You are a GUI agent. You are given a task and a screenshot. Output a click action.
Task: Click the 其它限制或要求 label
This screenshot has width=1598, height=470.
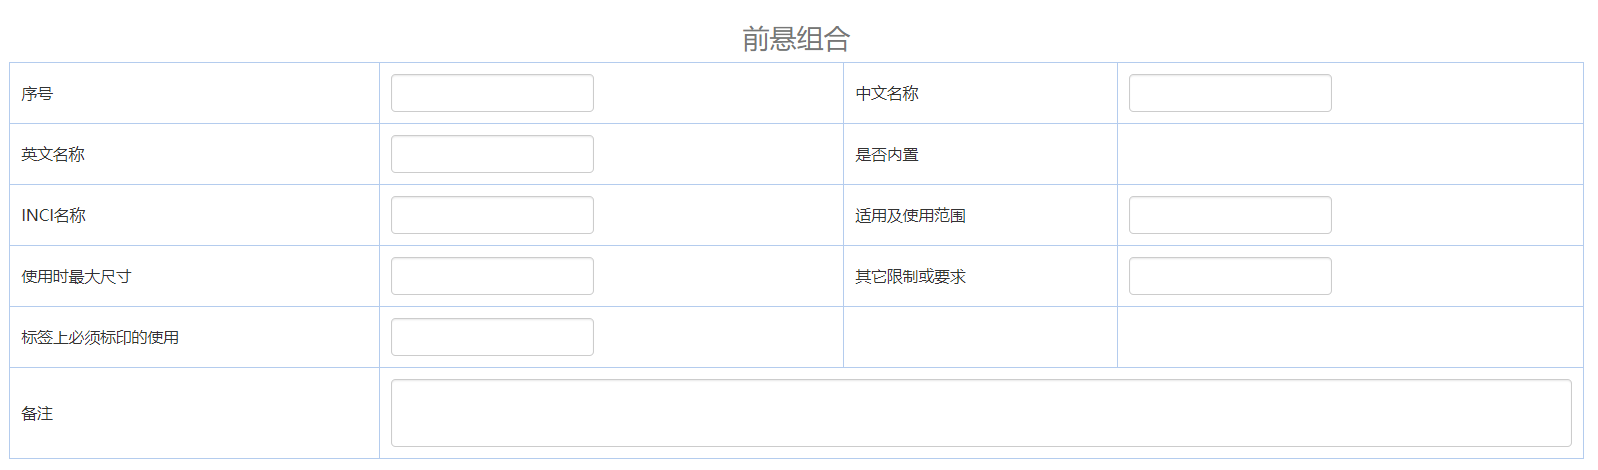tap(910, 277)
